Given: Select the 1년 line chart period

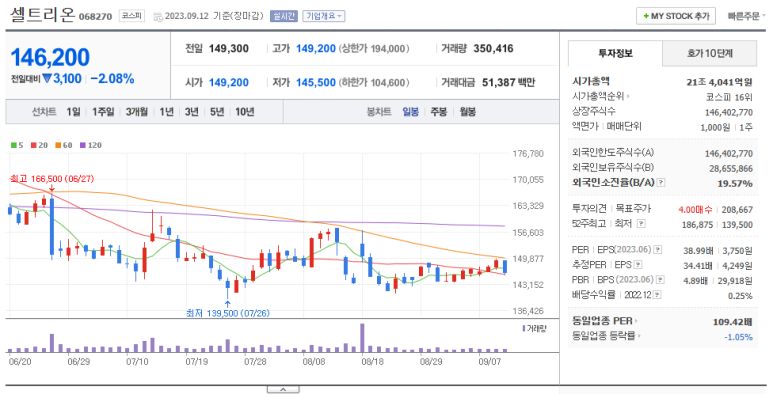Looking at the screenshot, I should [x=166, y=112].
